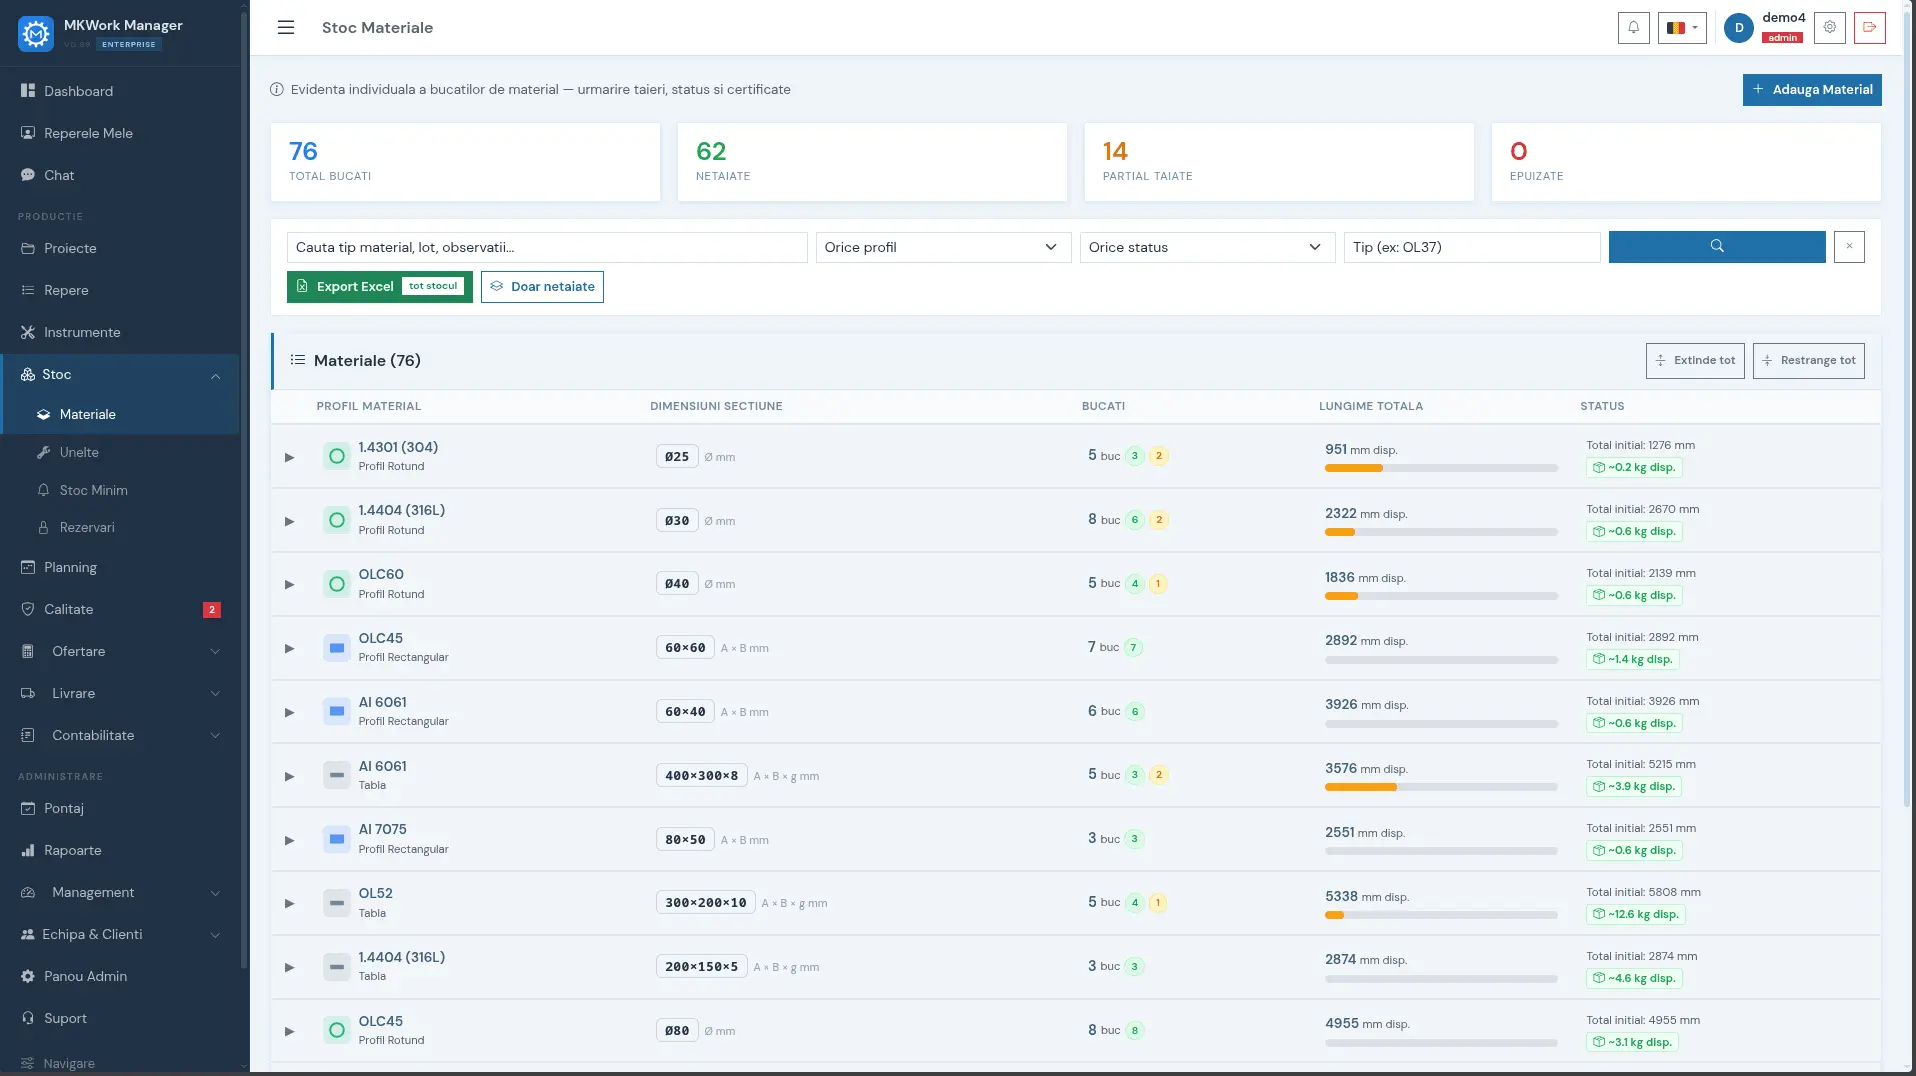Screen dimensions: 1916x1076
Task: Click the yellow 1 badge in OL52 row
Action: click(1158, 903)
